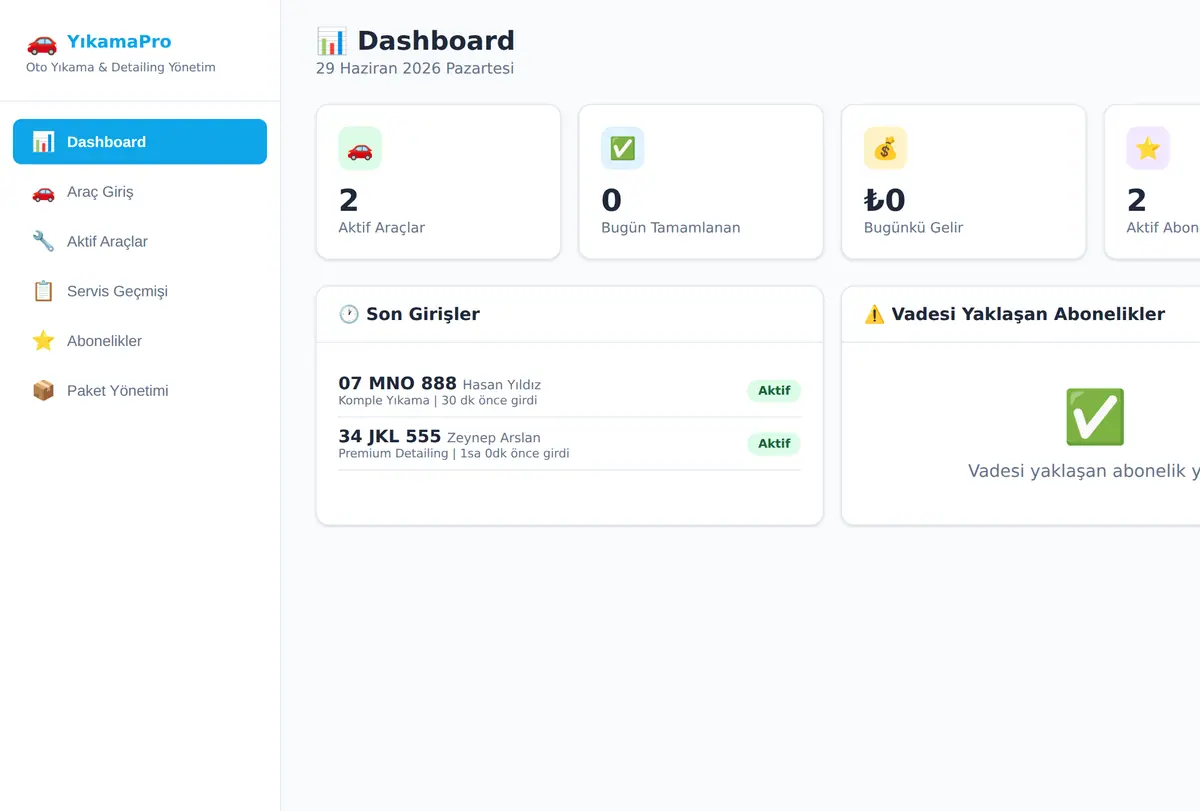Viewport: 1200px width, 811px height.
Task: Click the warning icon beside Vadesi Yaklaşan Abonelikler
Action: [874, 314]
